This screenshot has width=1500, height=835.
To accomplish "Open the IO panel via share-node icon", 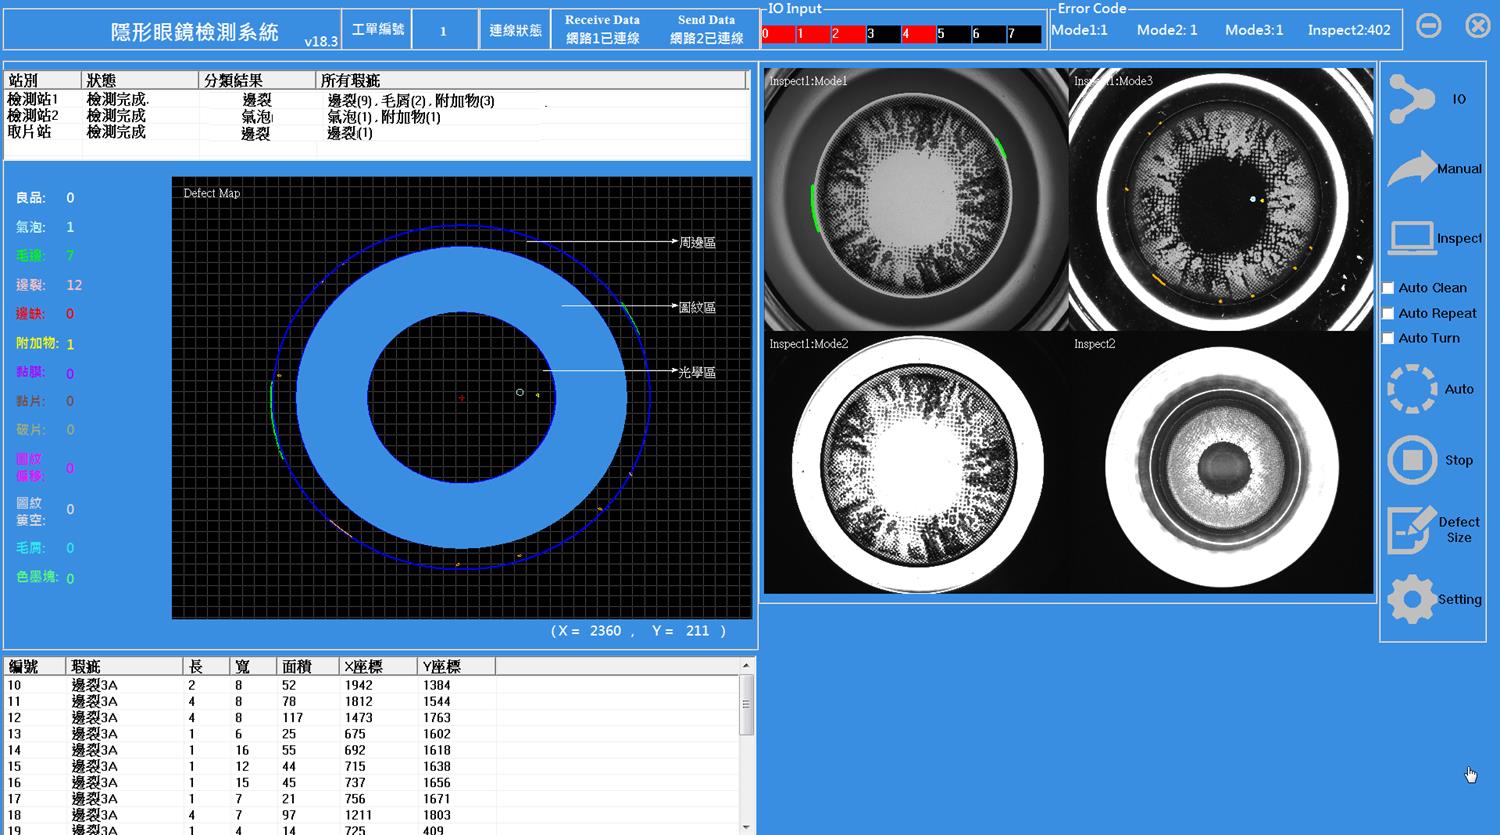I will click(1412, 99).
